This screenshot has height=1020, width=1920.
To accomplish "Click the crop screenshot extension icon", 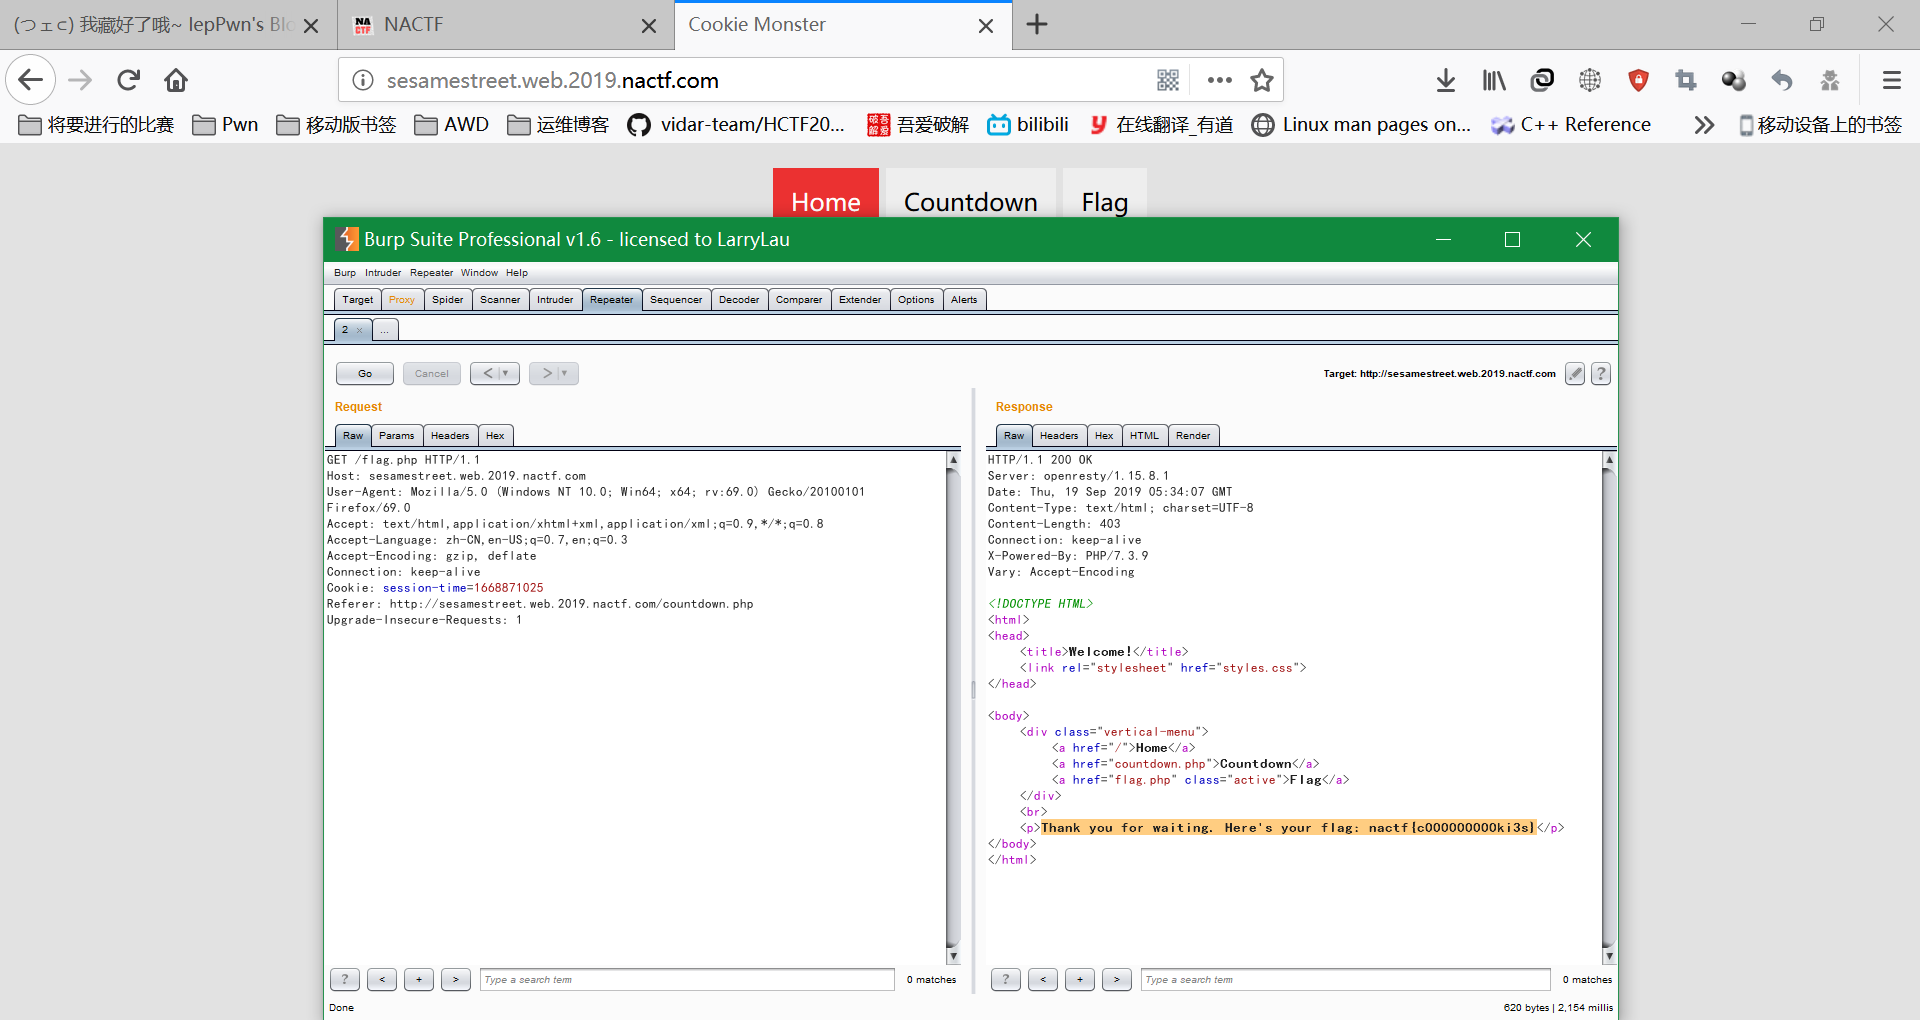I will coord(1686,80).
